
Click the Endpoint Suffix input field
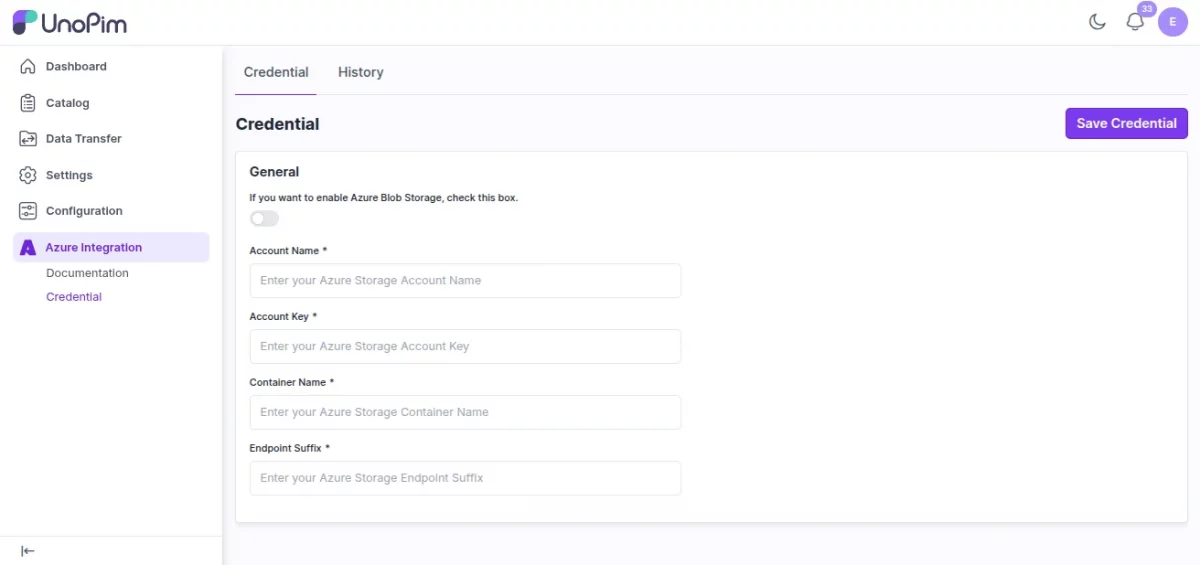click(x=465, y=478)
